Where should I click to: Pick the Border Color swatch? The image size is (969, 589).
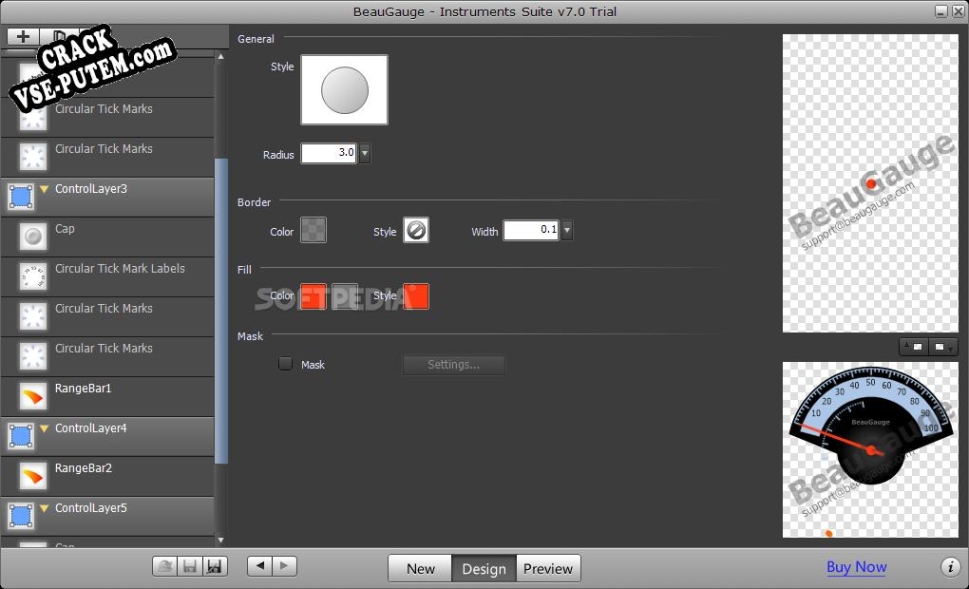tap(313, 231)
